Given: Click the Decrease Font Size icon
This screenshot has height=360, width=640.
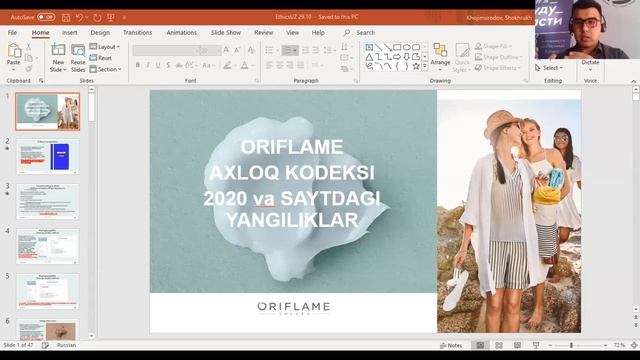Looking at the screenshot, I should [237, 50].
